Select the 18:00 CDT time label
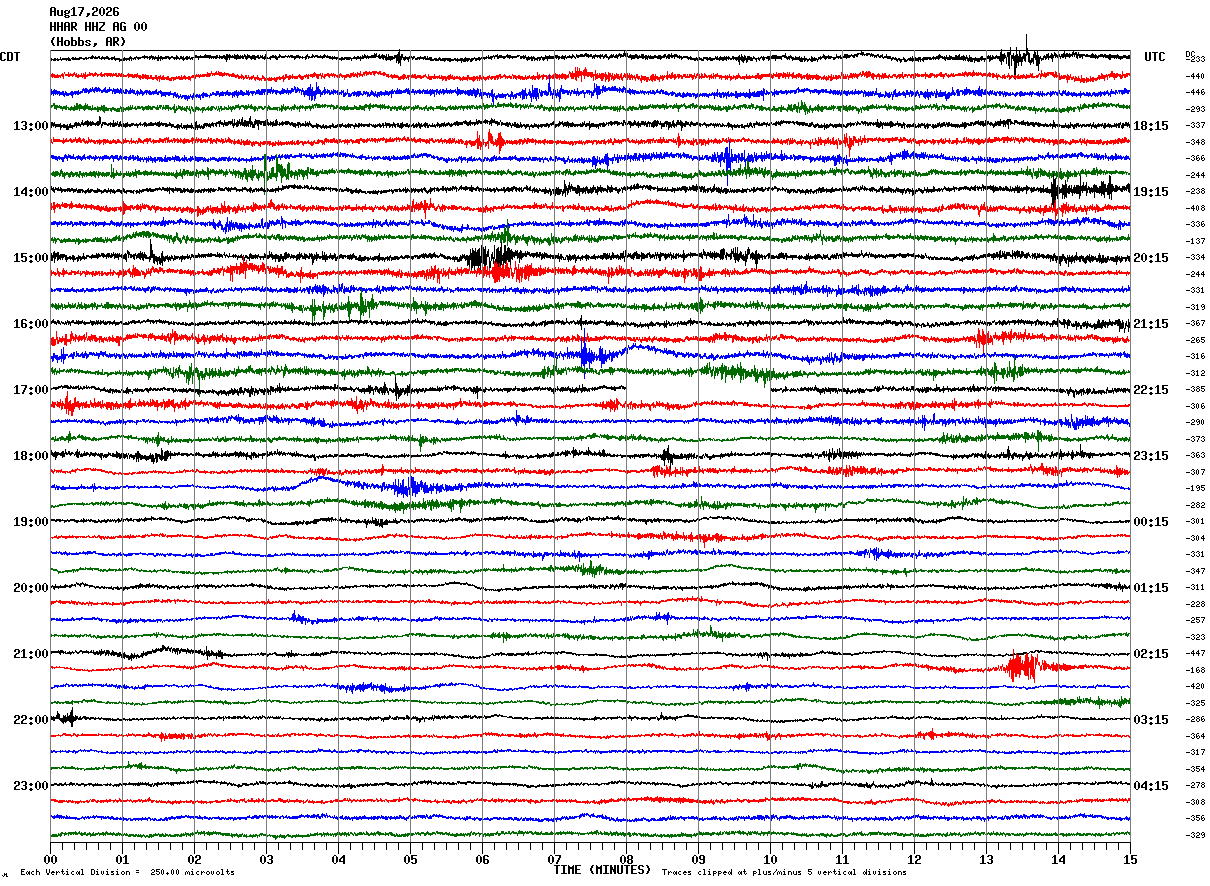 point(31,456)
